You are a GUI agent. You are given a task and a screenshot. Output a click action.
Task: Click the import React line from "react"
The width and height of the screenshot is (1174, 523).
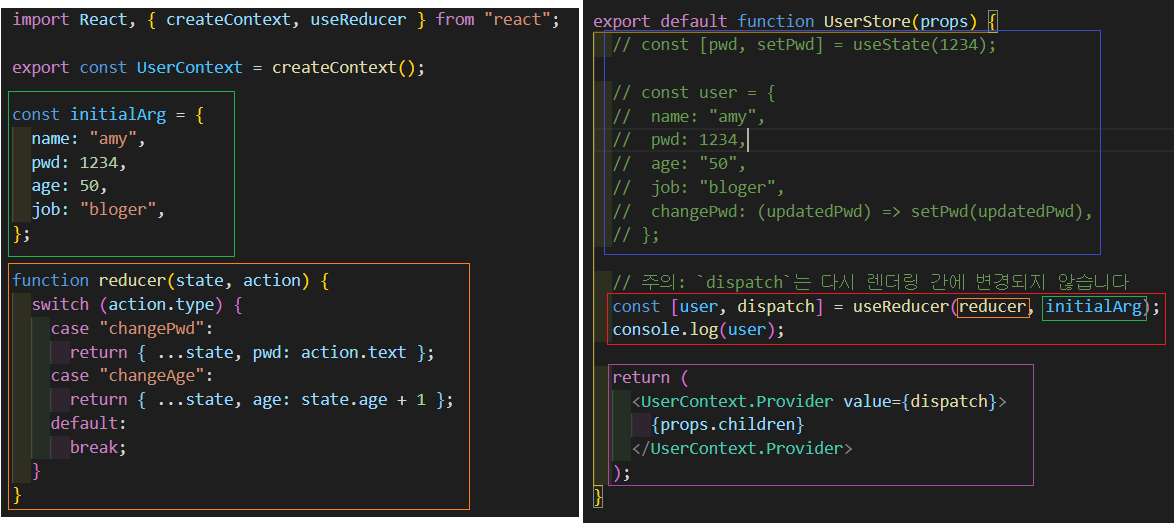pos(285,19)
